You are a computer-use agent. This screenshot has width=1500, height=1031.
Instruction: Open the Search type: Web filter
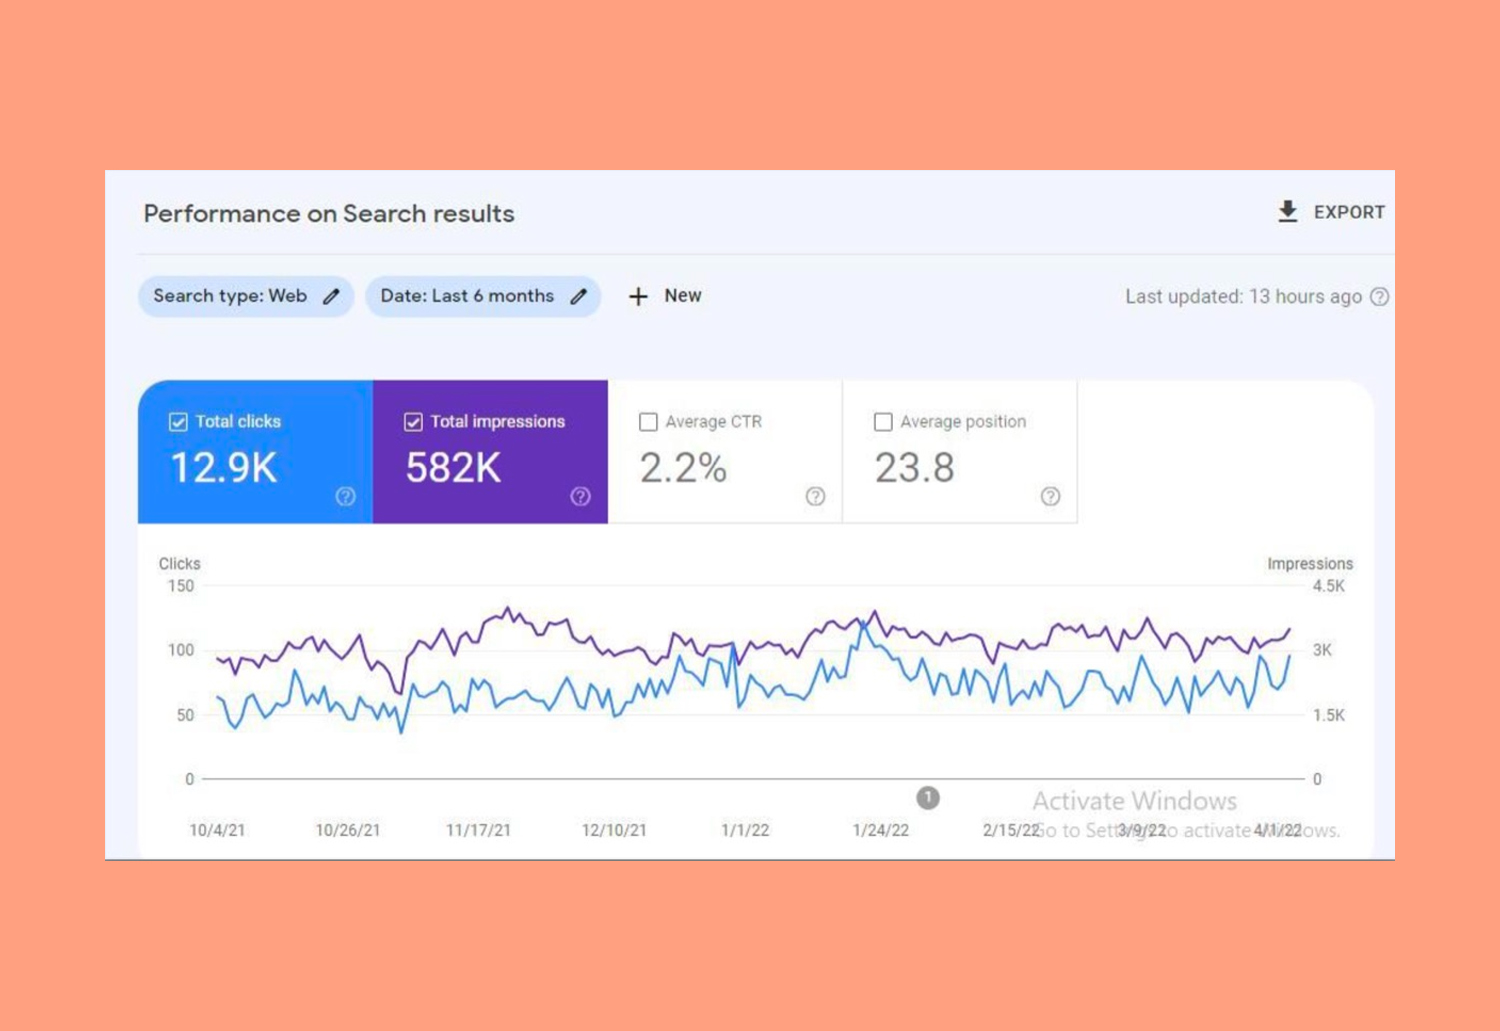pos(230,297)
